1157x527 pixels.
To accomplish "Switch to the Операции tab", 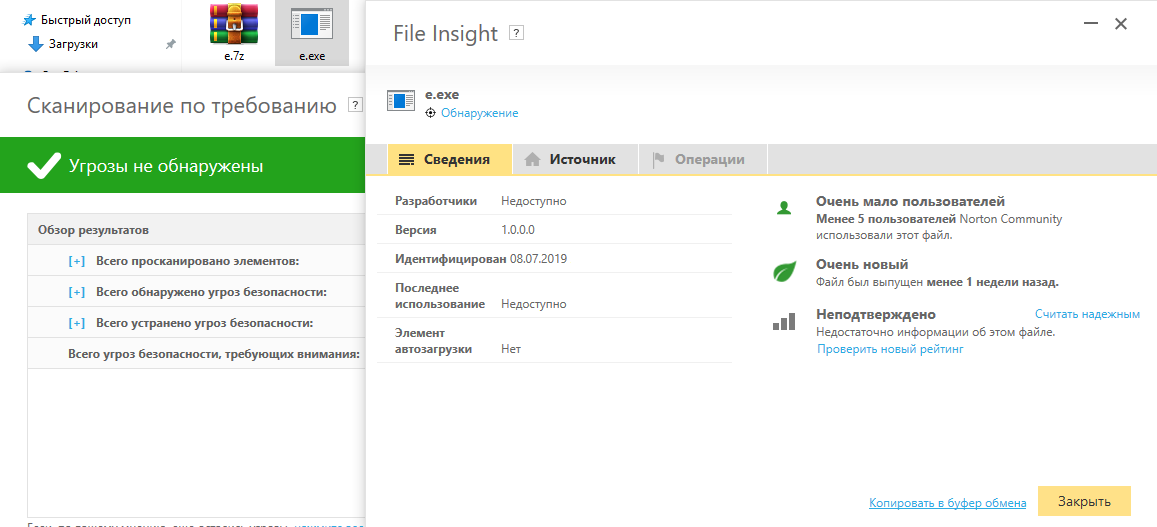I will (702, 159).
